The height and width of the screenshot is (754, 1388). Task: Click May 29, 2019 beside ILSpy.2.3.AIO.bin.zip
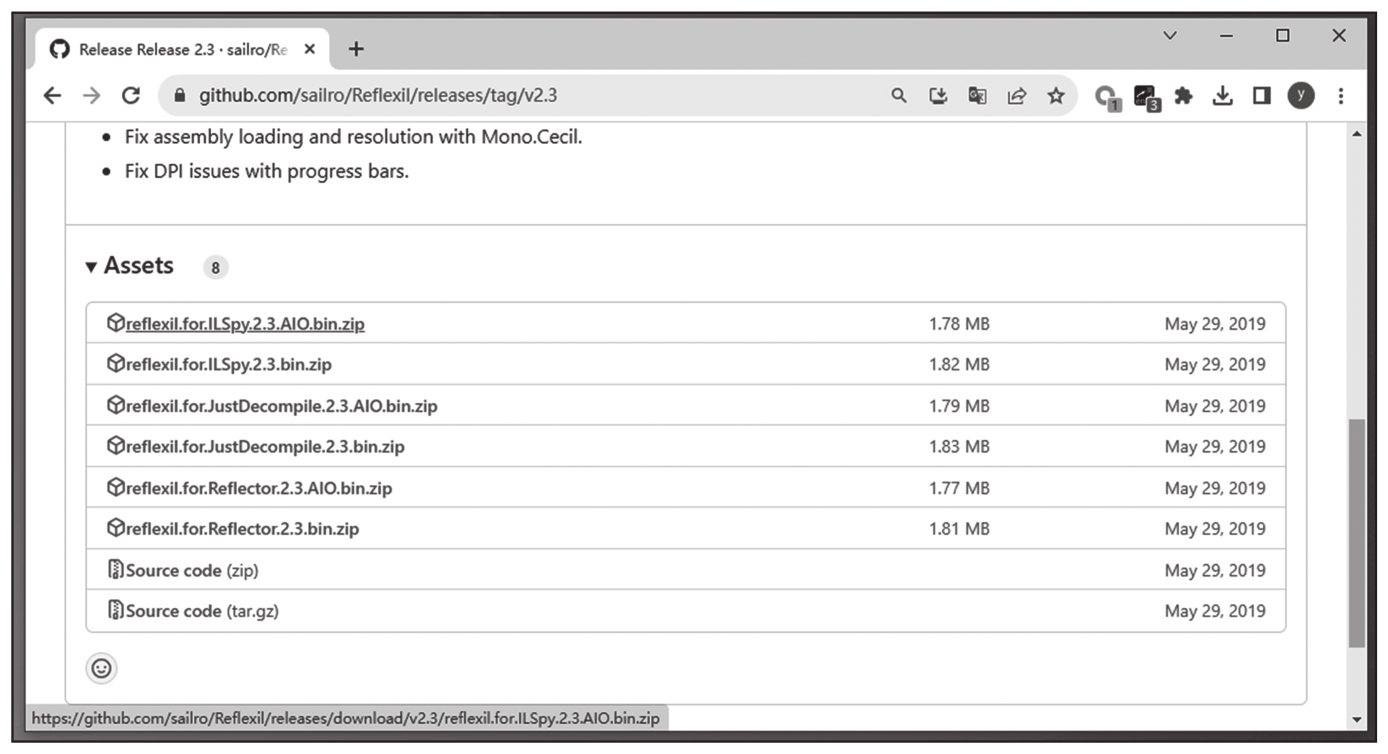click(1215, 324)
